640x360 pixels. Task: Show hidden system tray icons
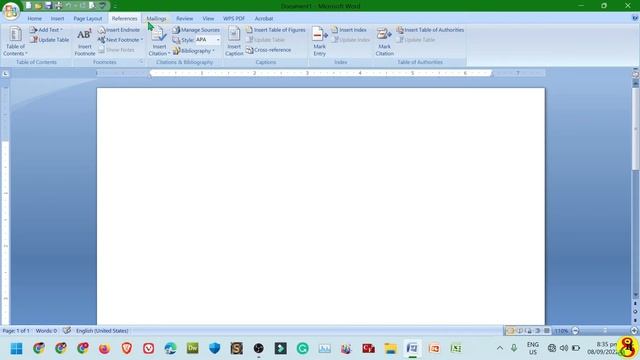pos(500,348)
